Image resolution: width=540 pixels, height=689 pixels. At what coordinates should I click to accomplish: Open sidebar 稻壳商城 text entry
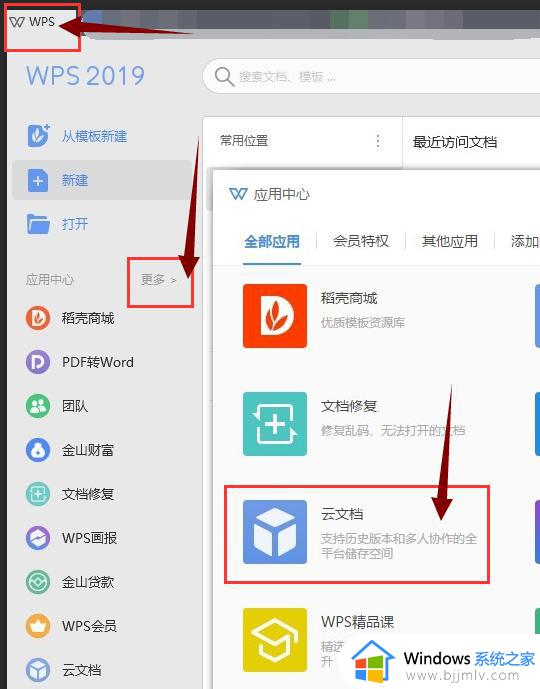[x=88, y=318]
